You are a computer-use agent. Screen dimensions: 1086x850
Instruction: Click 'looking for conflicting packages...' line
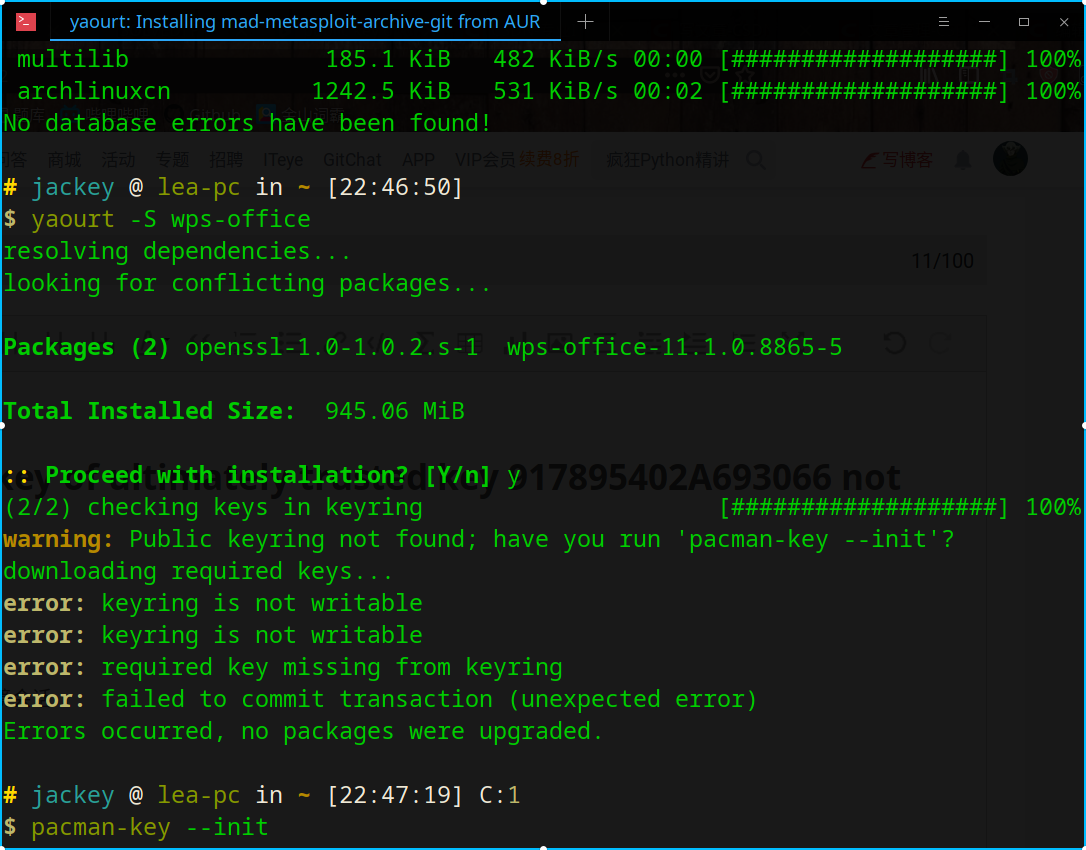(247, 283)
